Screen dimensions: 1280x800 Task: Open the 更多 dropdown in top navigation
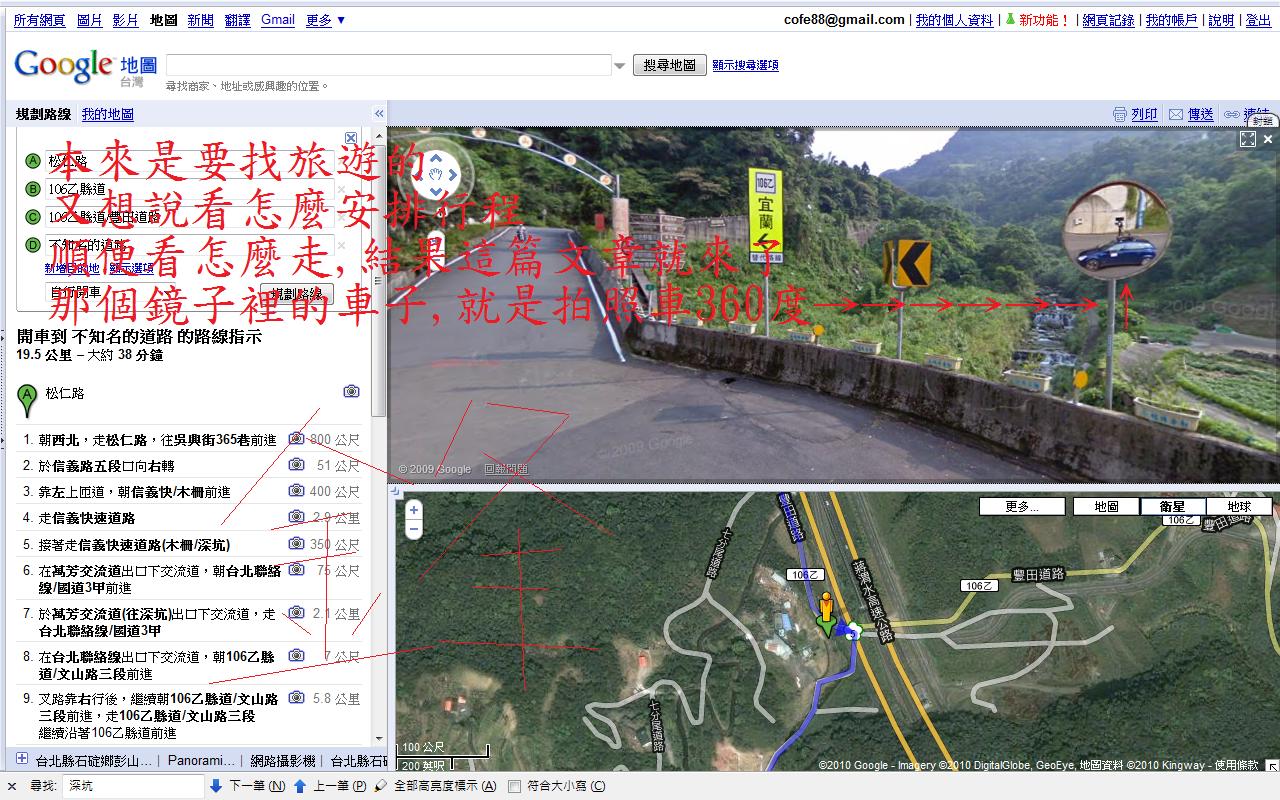click(x=325, y=20)
